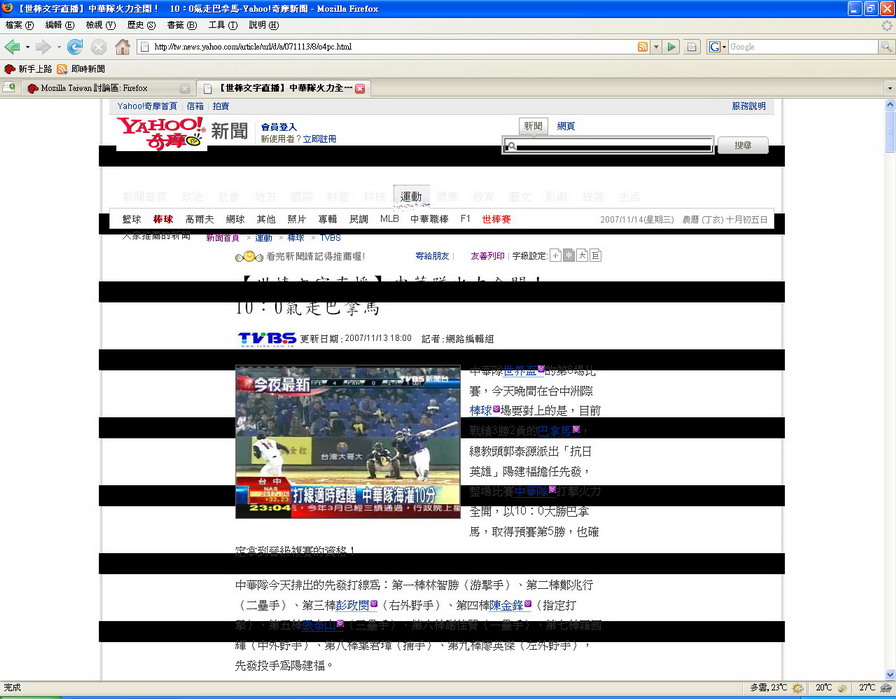
Task: Click the Back navigation arrow
Action: click(x=13, y=47)
